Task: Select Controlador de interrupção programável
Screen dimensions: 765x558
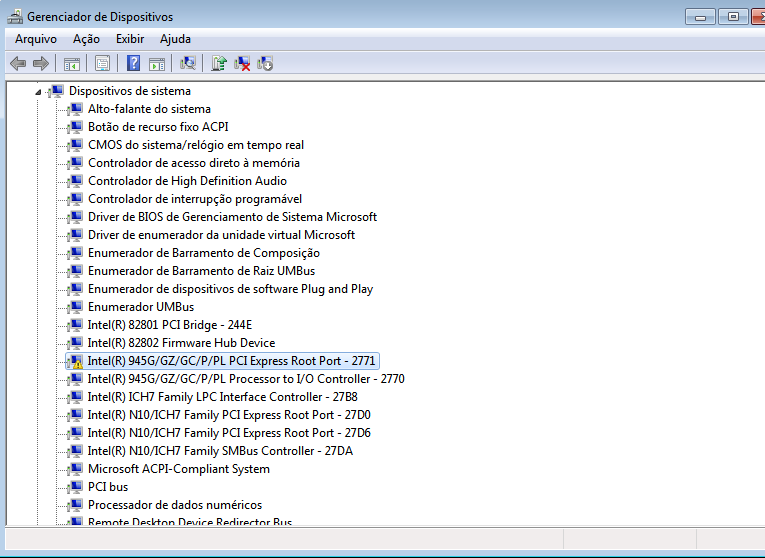Action: click(195, 199)
